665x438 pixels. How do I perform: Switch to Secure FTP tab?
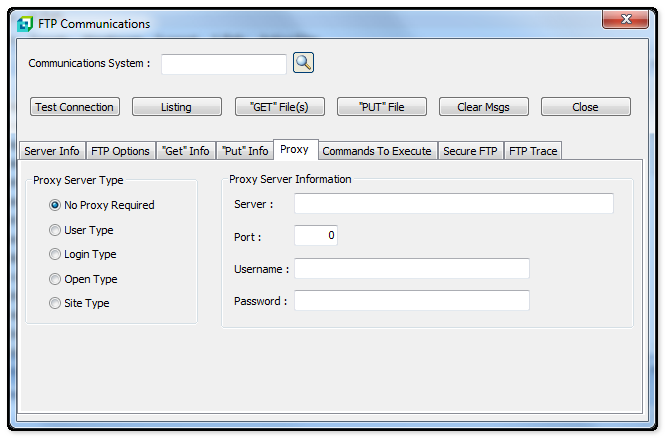[x=470, y=151]
